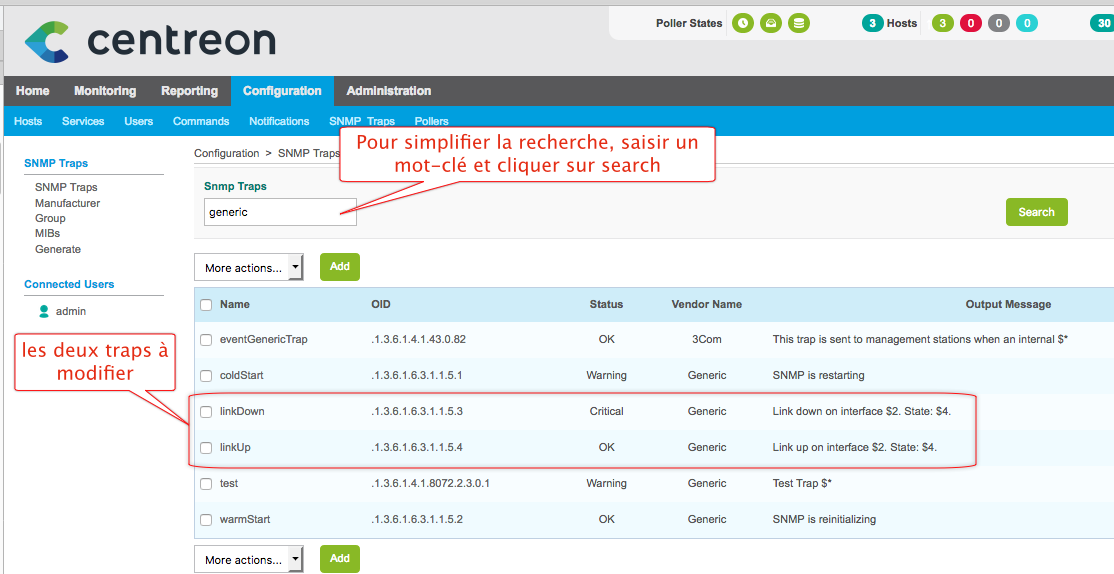Click the green Search button
Viewport: 1114px width, 574px height.
1036,212
